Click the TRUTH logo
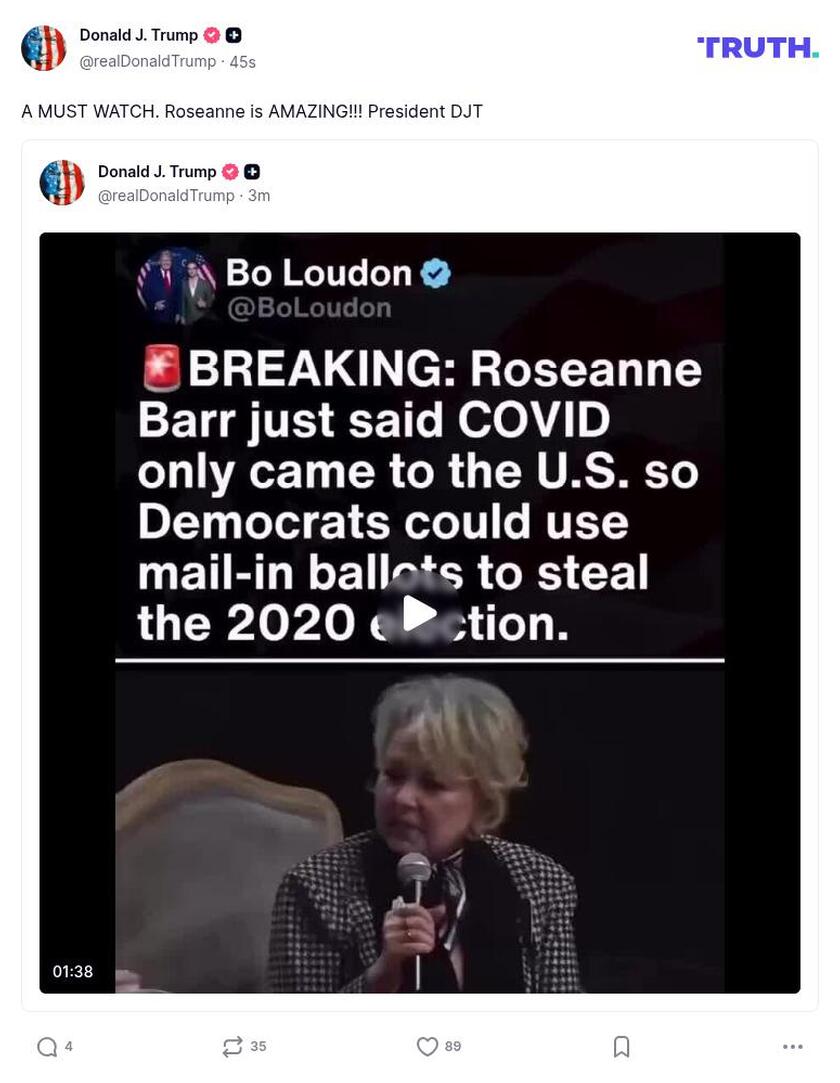 click(758, 48)
